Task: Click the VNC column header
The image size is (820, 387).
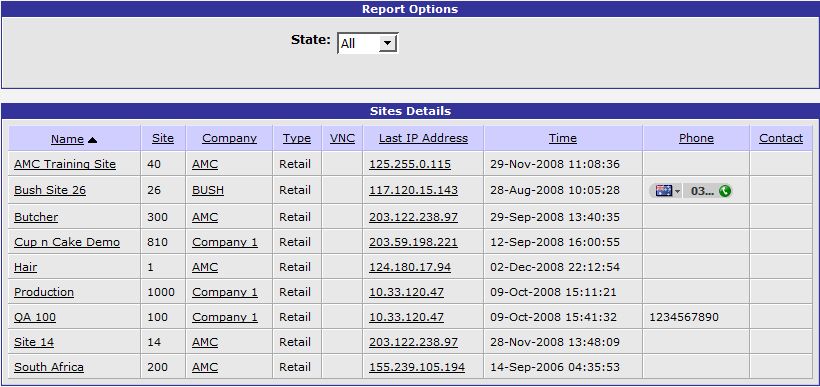Action: point(342,139)
